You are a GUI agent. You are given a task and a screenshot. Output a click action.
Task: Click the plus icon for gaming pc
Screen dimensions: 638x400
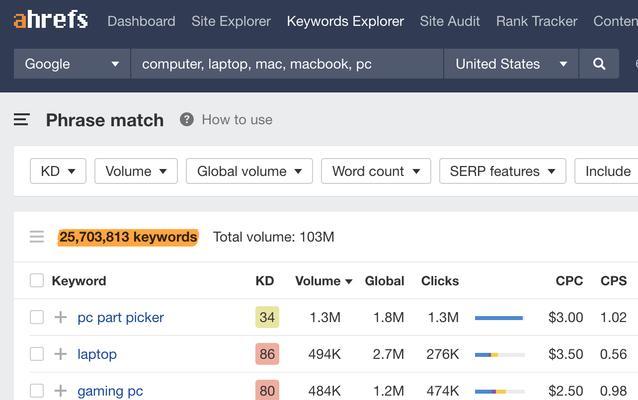coord(61,391)
